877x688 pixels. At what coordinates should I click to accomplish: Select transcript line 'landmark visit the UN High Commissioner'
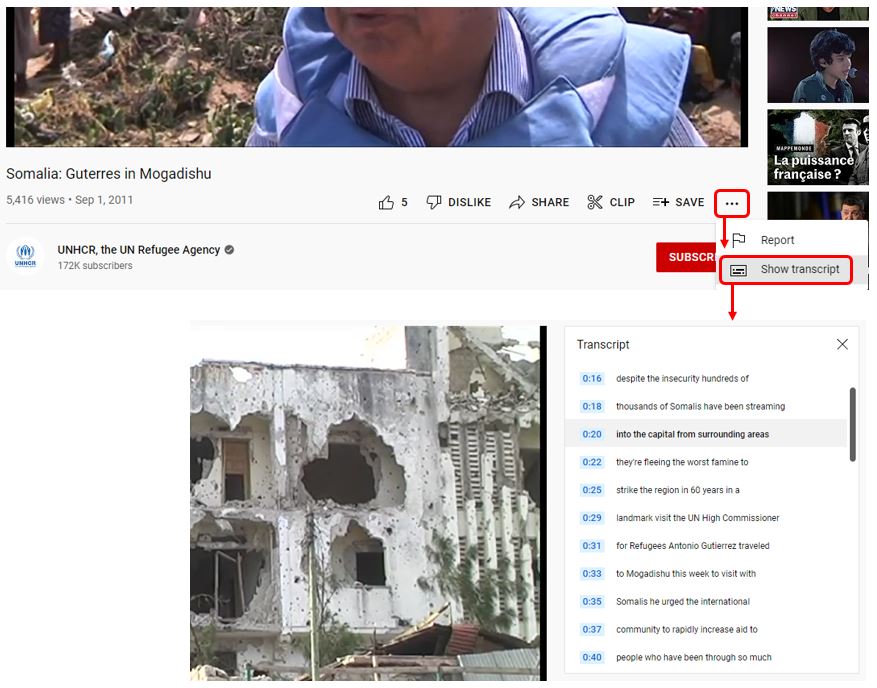(x=697, y=518)
